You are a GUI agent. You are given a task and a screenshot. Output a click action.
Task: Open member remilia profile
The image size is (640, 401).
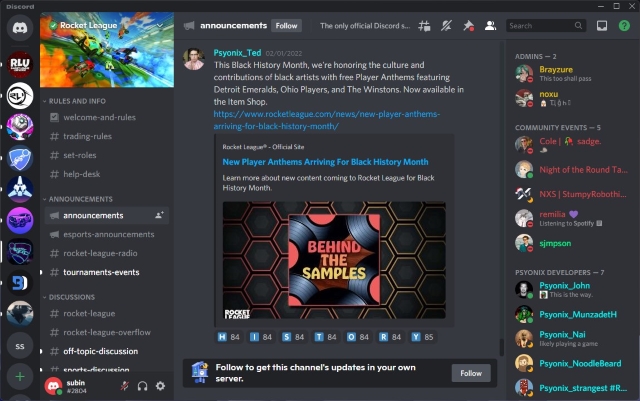571,218
